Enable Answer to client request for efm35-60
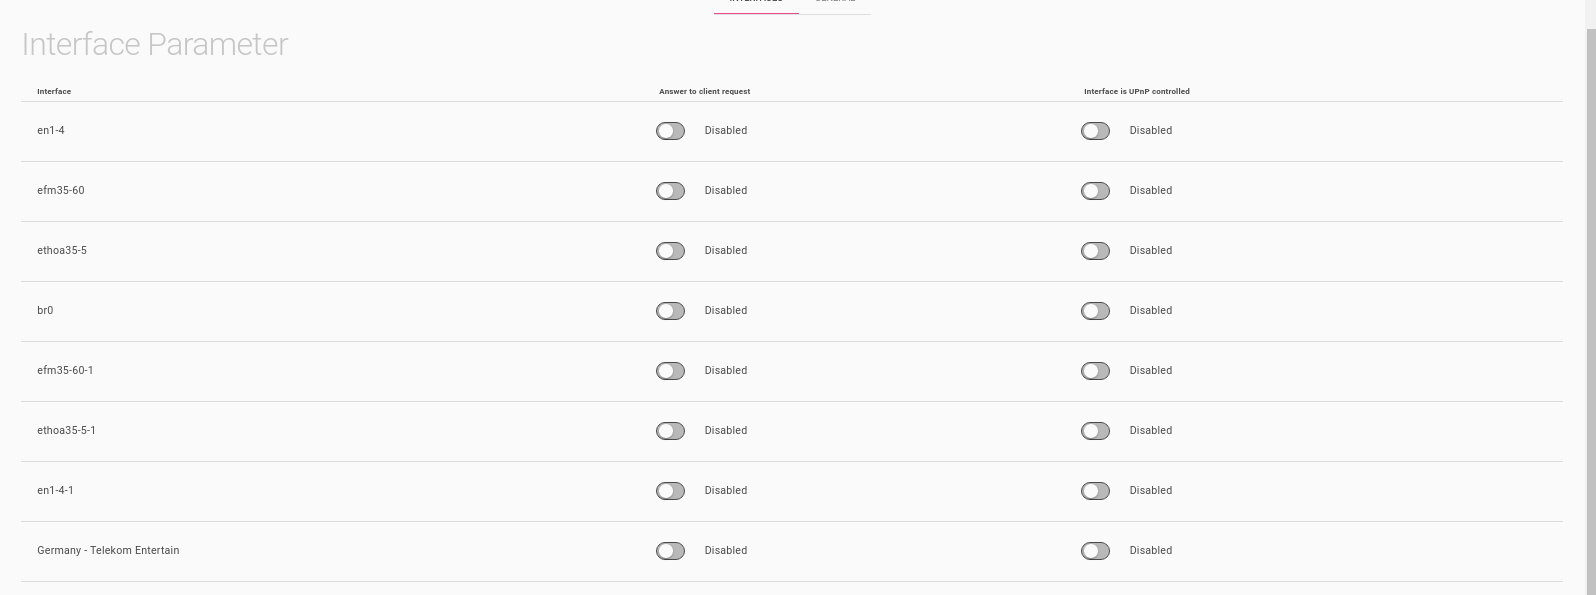1596x595 pixels. [x=670, y=191]
